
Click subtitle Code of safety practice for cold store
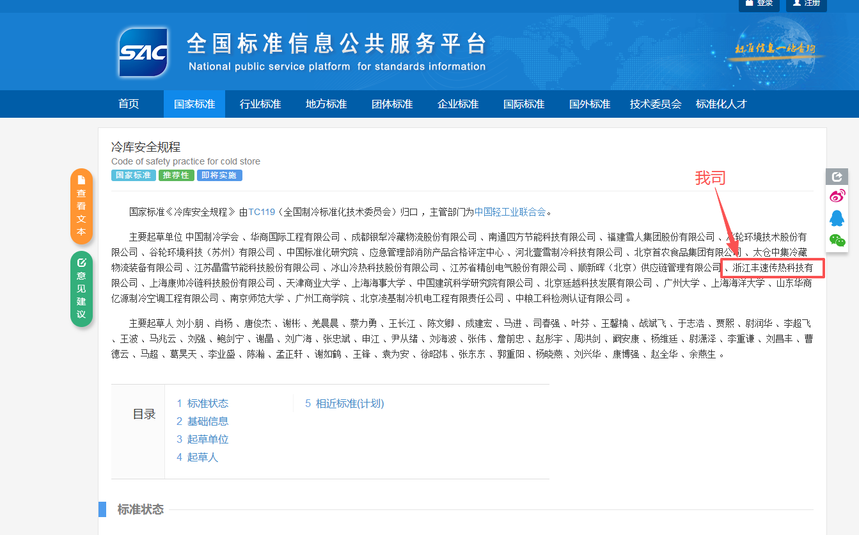pyautogui.click(x=186, y=162)
